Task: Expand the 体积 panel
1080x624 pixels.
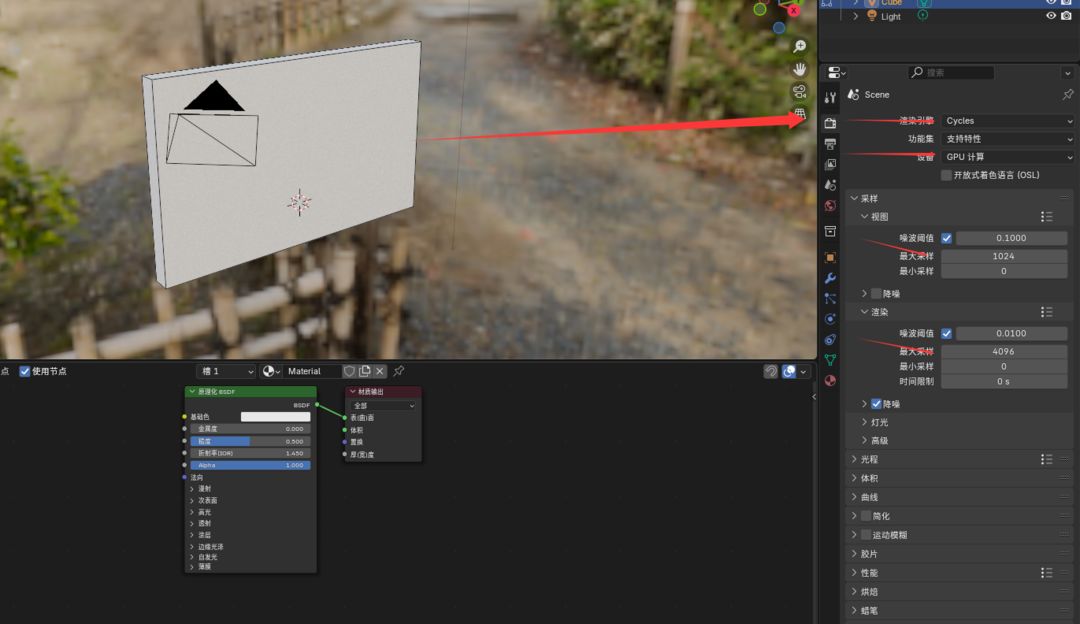Action: [x=854, y=478]
